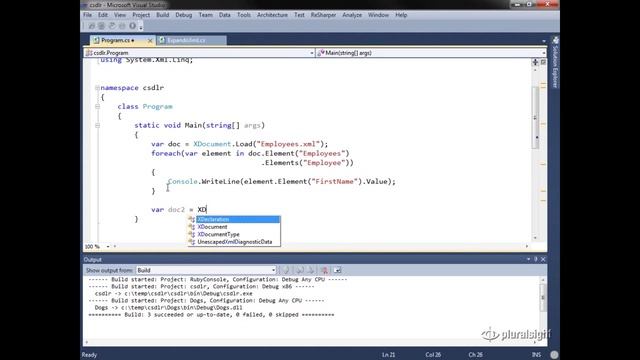The image size is (640, 360).
Task: Open the Team menu
Action: (205, 15)
